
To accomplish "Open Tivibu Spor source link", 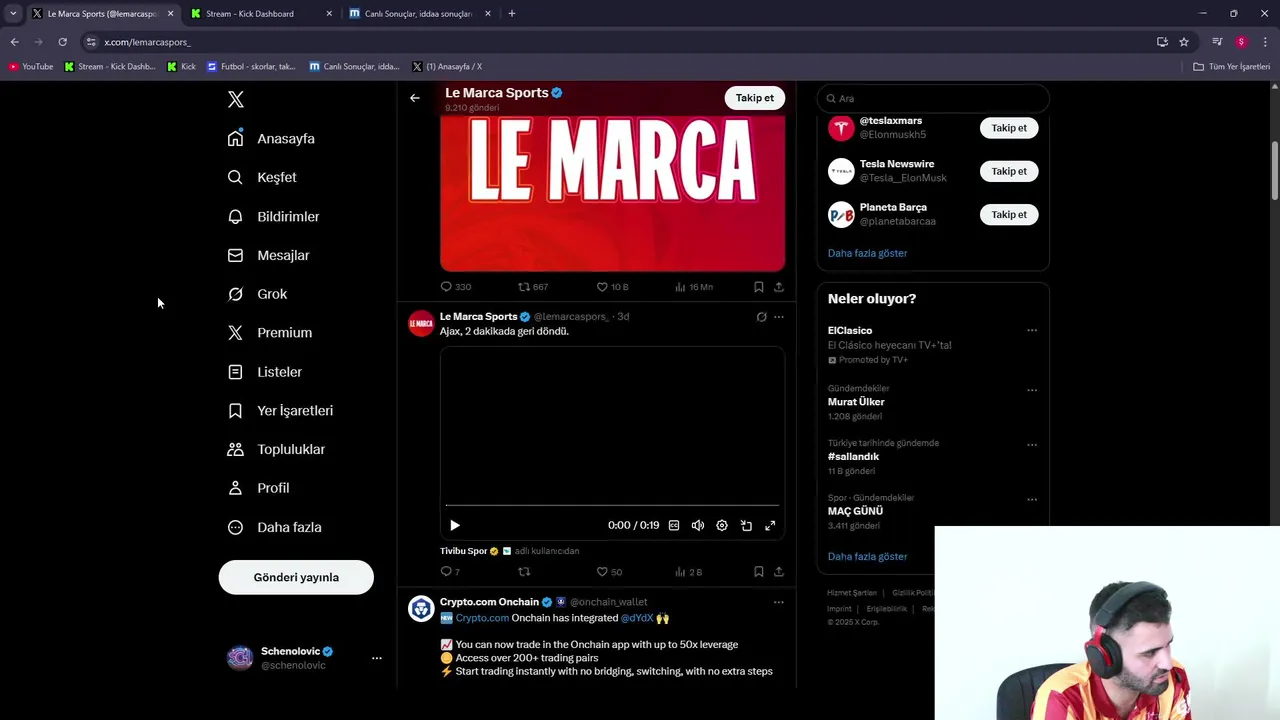I will click(x=464, y=551).
